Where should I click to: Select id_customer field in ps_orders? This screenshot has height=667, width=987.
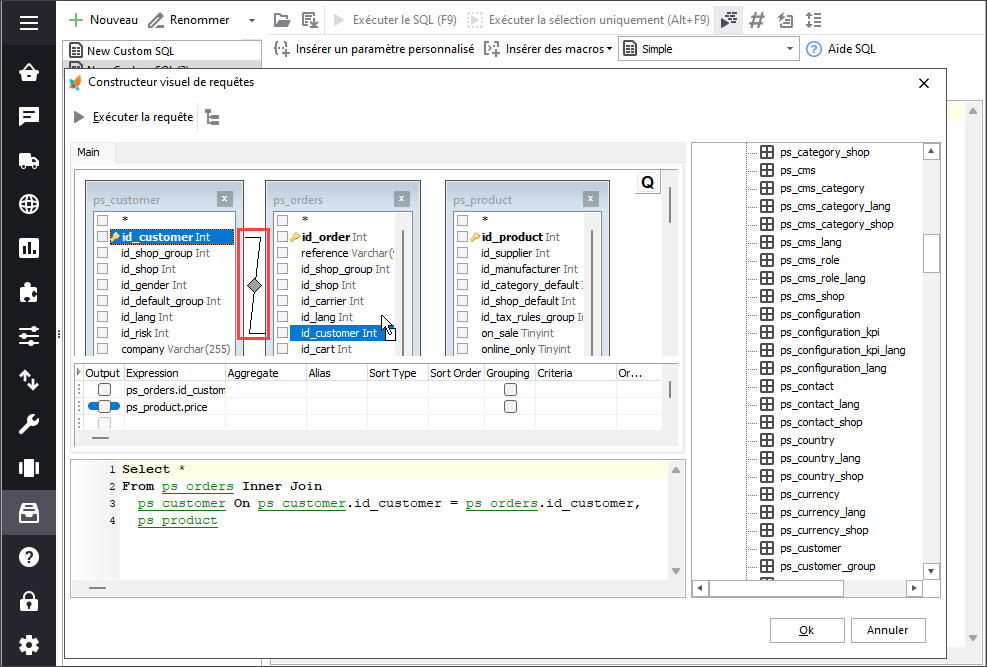click(339, 333)
